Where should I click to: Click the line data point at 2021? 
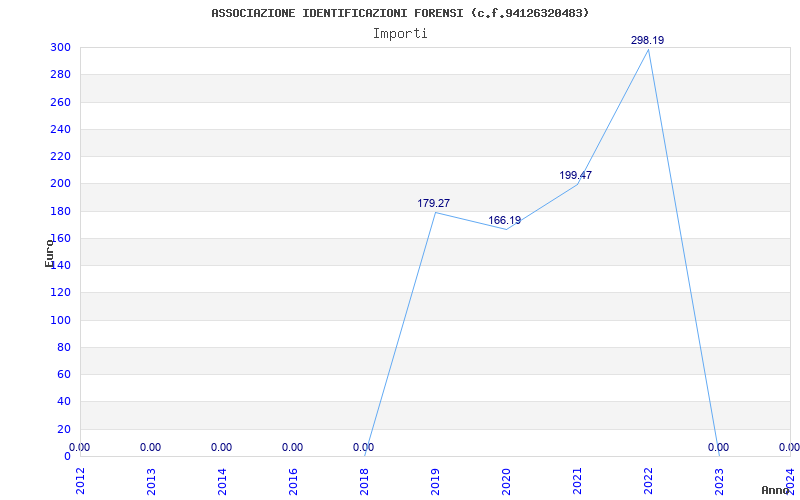point(577,184)
